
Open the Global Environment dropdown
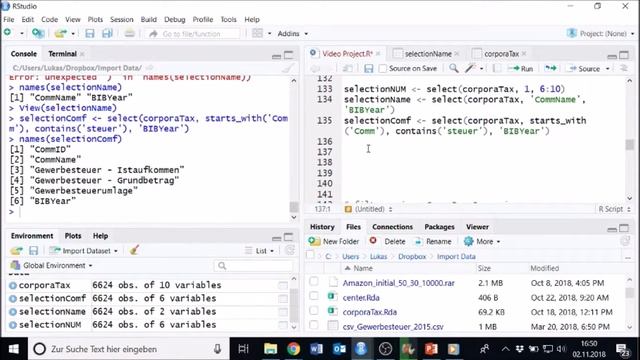click(52, 265)
